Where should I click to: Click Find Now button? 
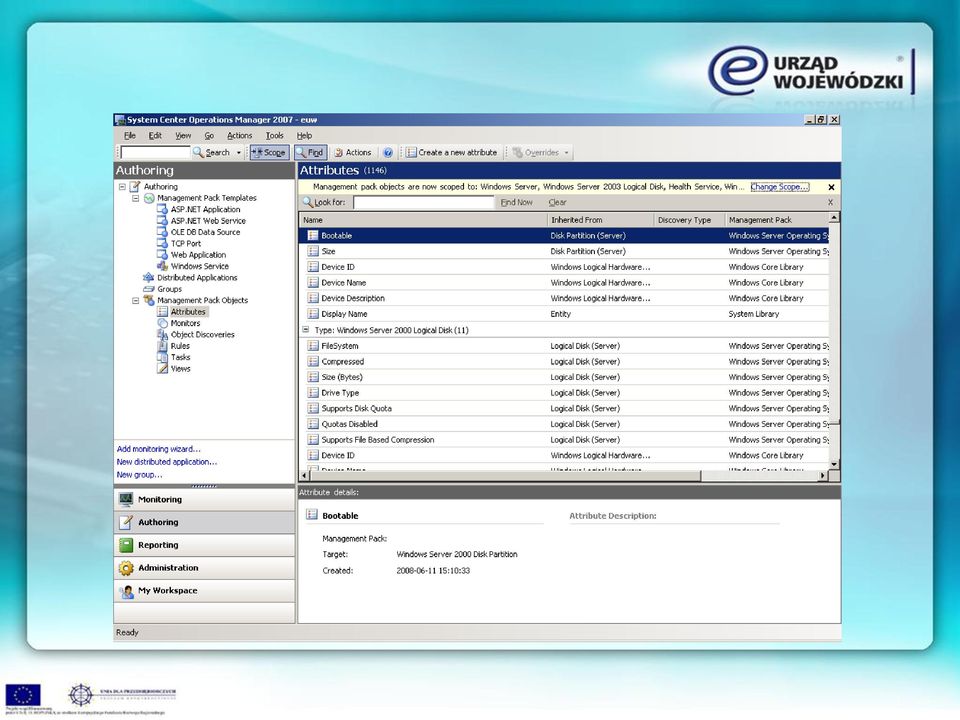[516, 203]
